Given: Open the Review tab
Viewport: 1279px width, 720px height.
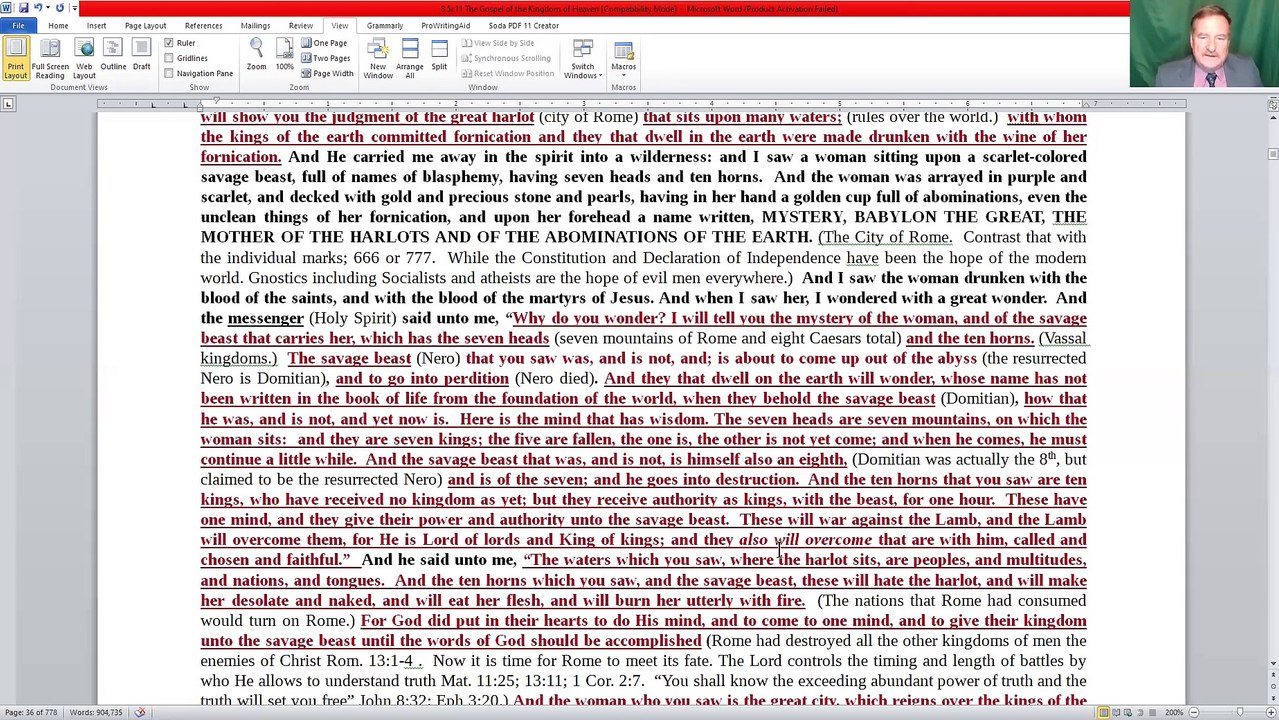Looking at the screenshot, I should pyautogui.click(x=300, y=25).
